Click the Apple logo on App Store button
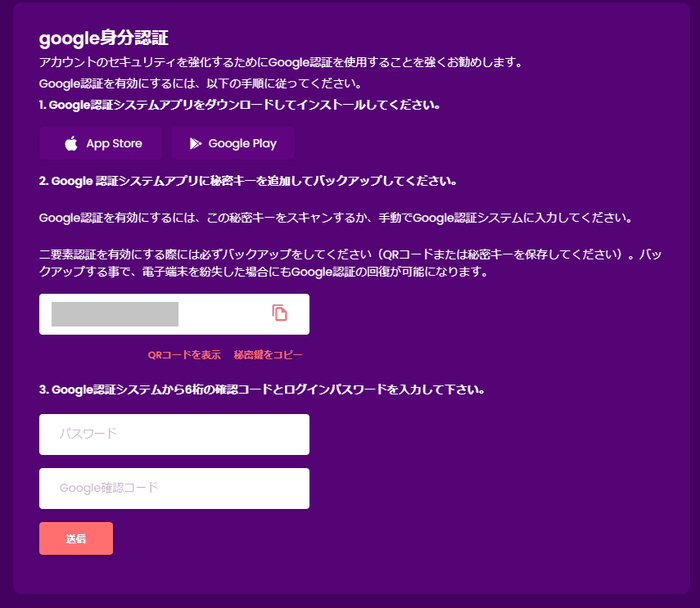The width and height of the screenshot is (700, 608). click(x=71, y=144)
